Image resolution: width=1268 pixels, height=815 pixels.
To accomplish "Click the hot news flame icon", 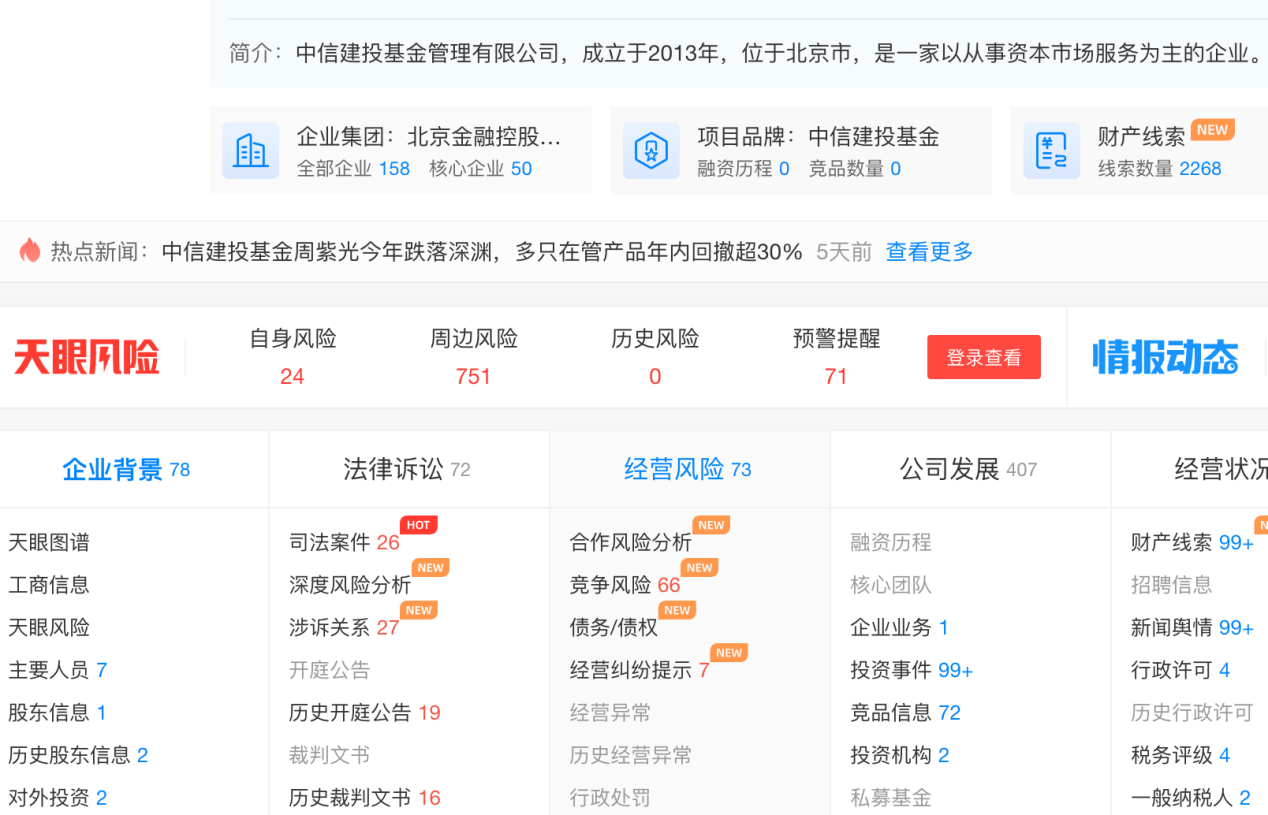I will coord(29,251).
